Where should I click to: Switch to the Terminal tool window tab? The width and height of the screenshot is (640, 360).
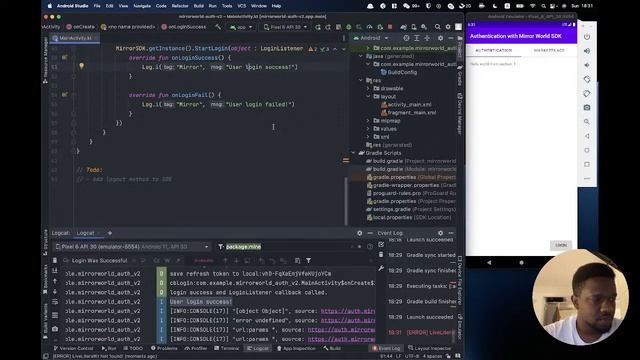(227, 348)
